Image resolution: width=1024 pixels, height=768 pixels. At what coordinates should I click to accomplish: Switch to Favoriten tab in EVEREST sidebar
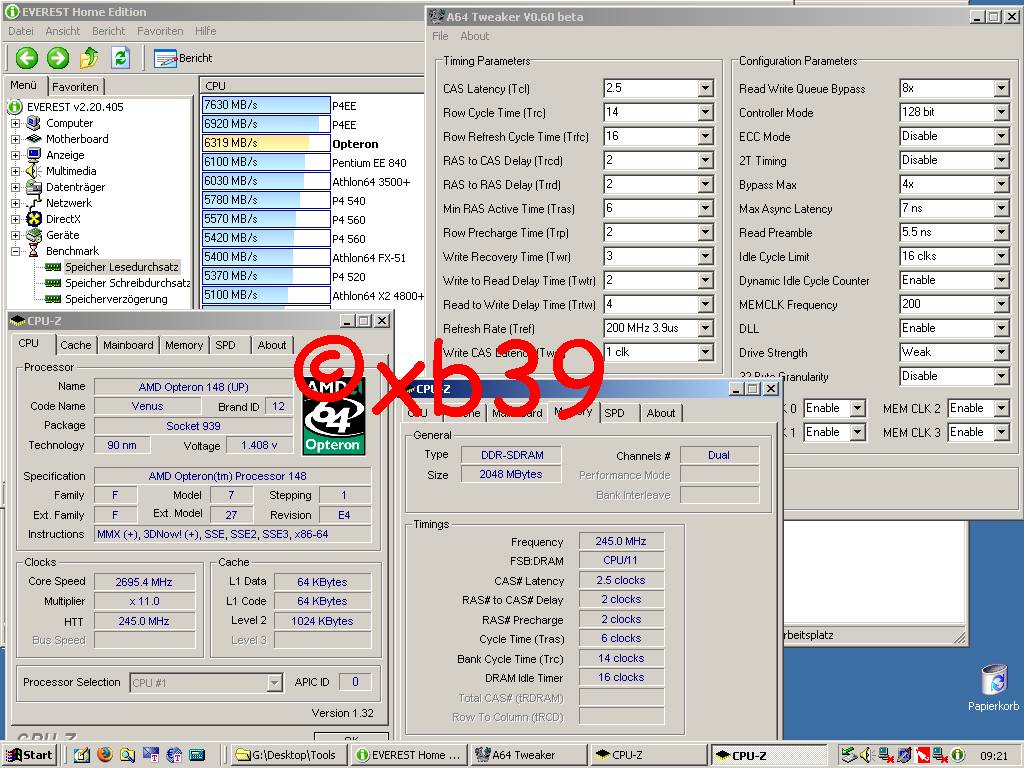pyautogui.click(x=75, y=86)
